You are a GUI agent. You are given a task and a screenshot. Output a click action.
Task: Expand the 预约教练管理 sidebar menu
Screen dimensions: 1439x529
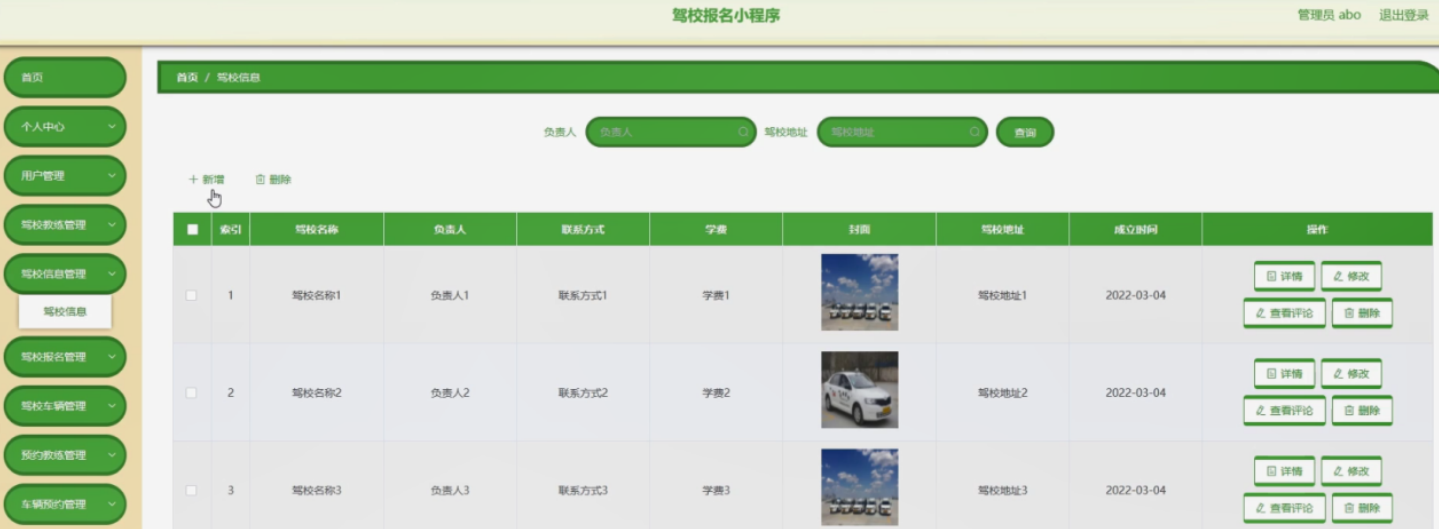tap(66, 455)
